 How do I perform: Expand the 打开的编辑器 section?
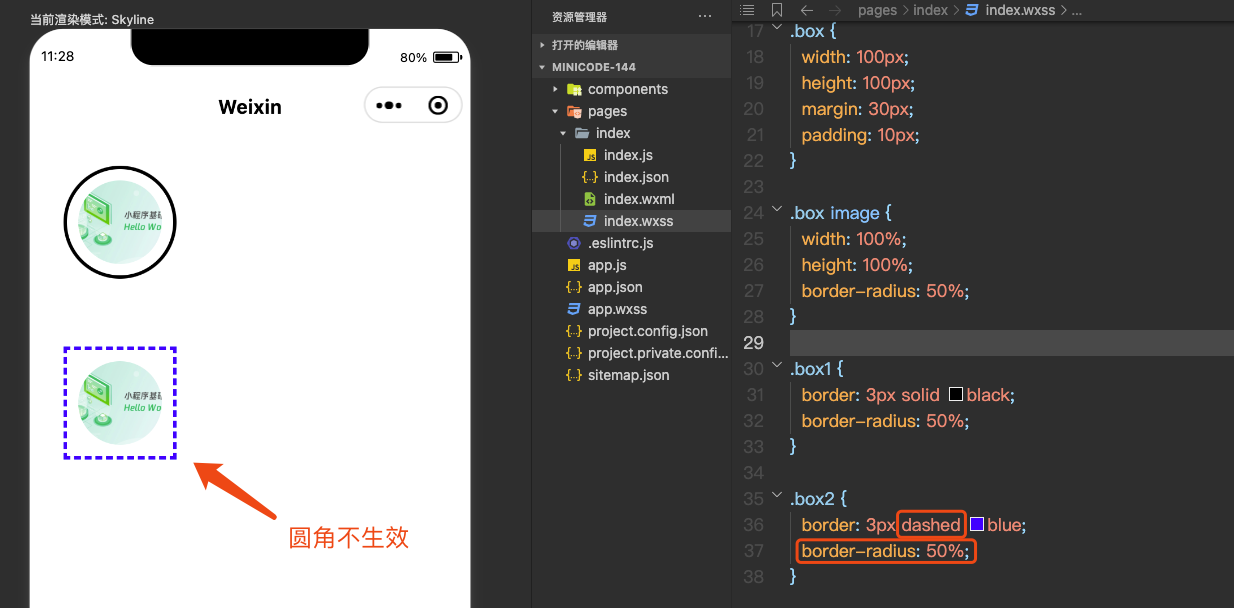(542, 45)
